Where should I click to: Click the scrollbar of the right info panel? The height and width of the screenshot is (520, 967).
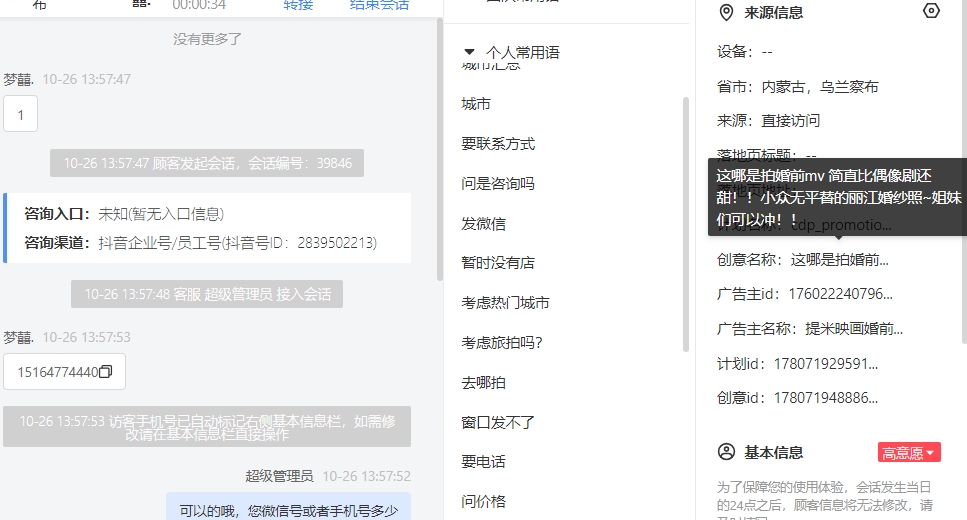point(963,171)
